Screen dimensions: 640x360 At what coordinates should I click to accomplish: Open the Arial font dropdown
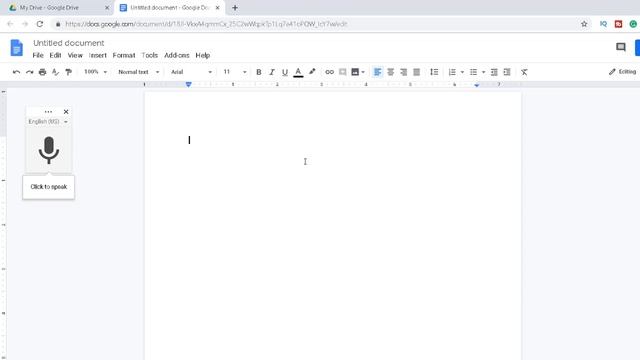point(191,72)
